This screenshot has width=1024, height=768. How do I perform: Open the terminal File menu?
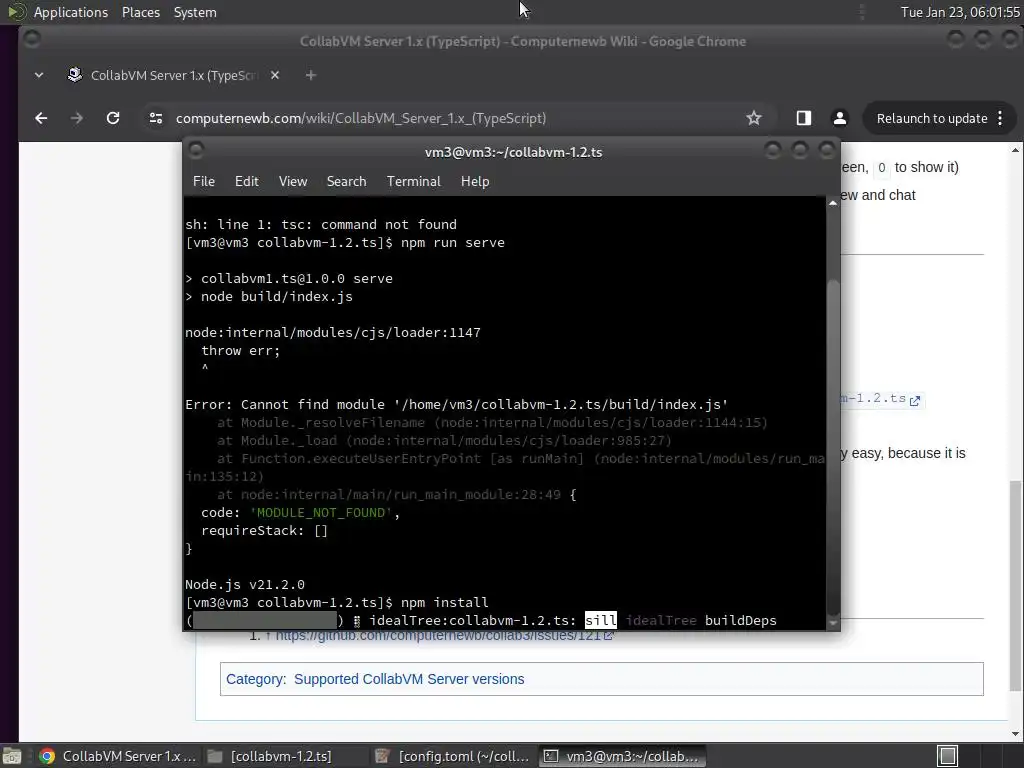point(204,182)
